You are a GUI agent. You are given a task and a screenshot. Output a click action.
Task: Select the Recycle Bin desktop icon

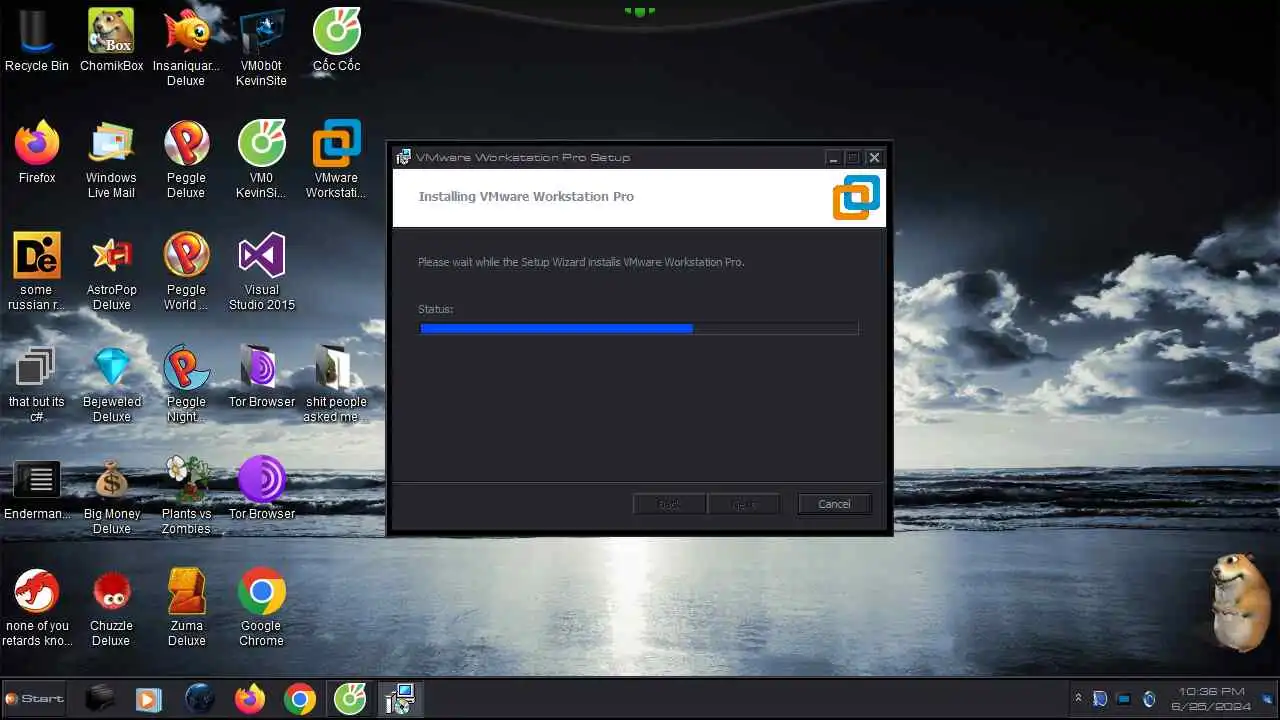click(37, 41)
